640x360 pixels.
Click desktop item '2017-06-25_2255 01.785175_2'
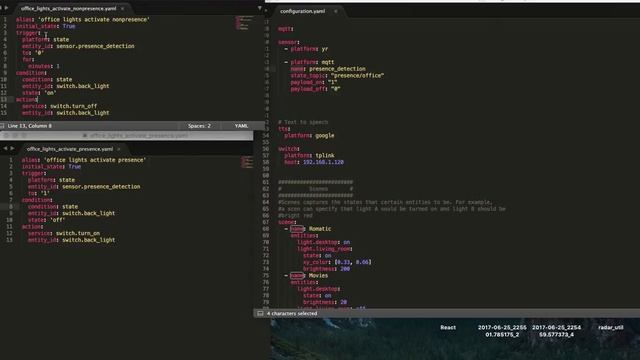click(x=502, y=331)
